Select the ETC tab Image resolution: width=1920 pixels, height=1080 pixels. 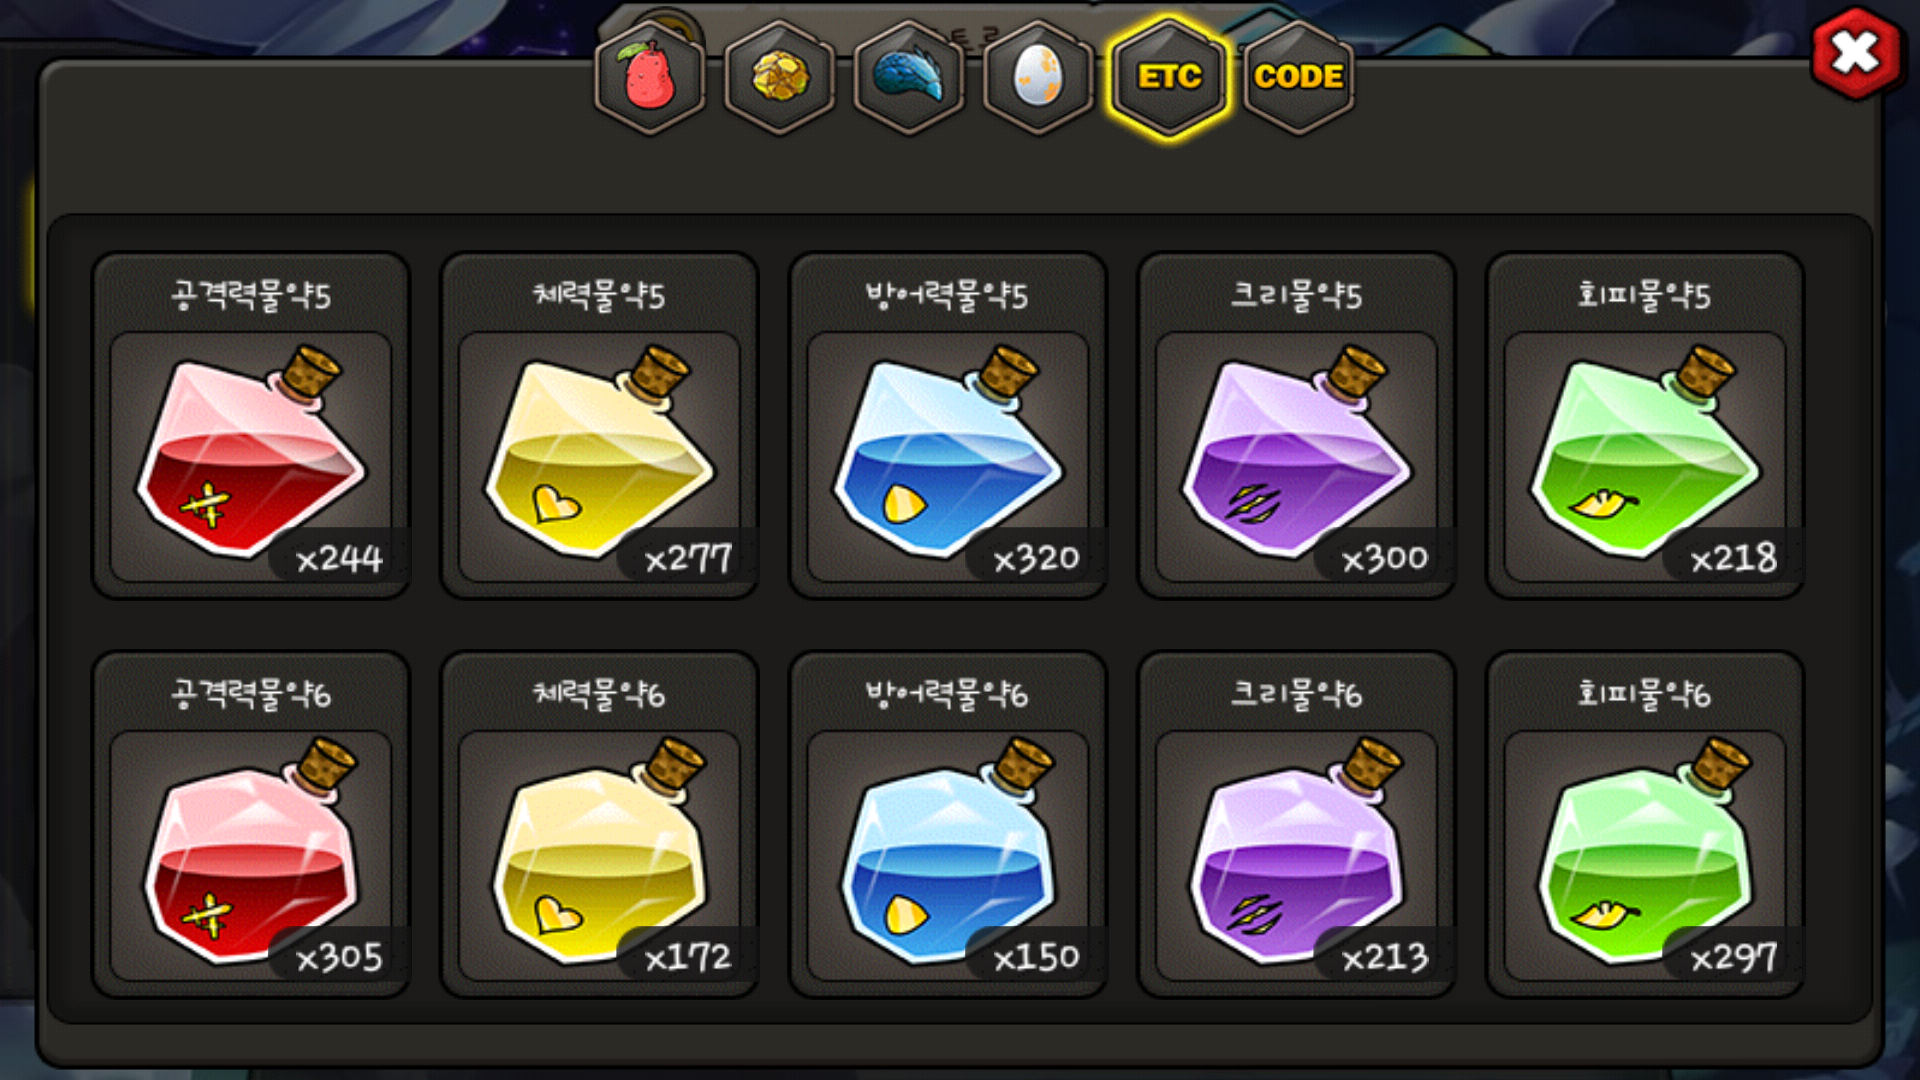[1169, 77]
